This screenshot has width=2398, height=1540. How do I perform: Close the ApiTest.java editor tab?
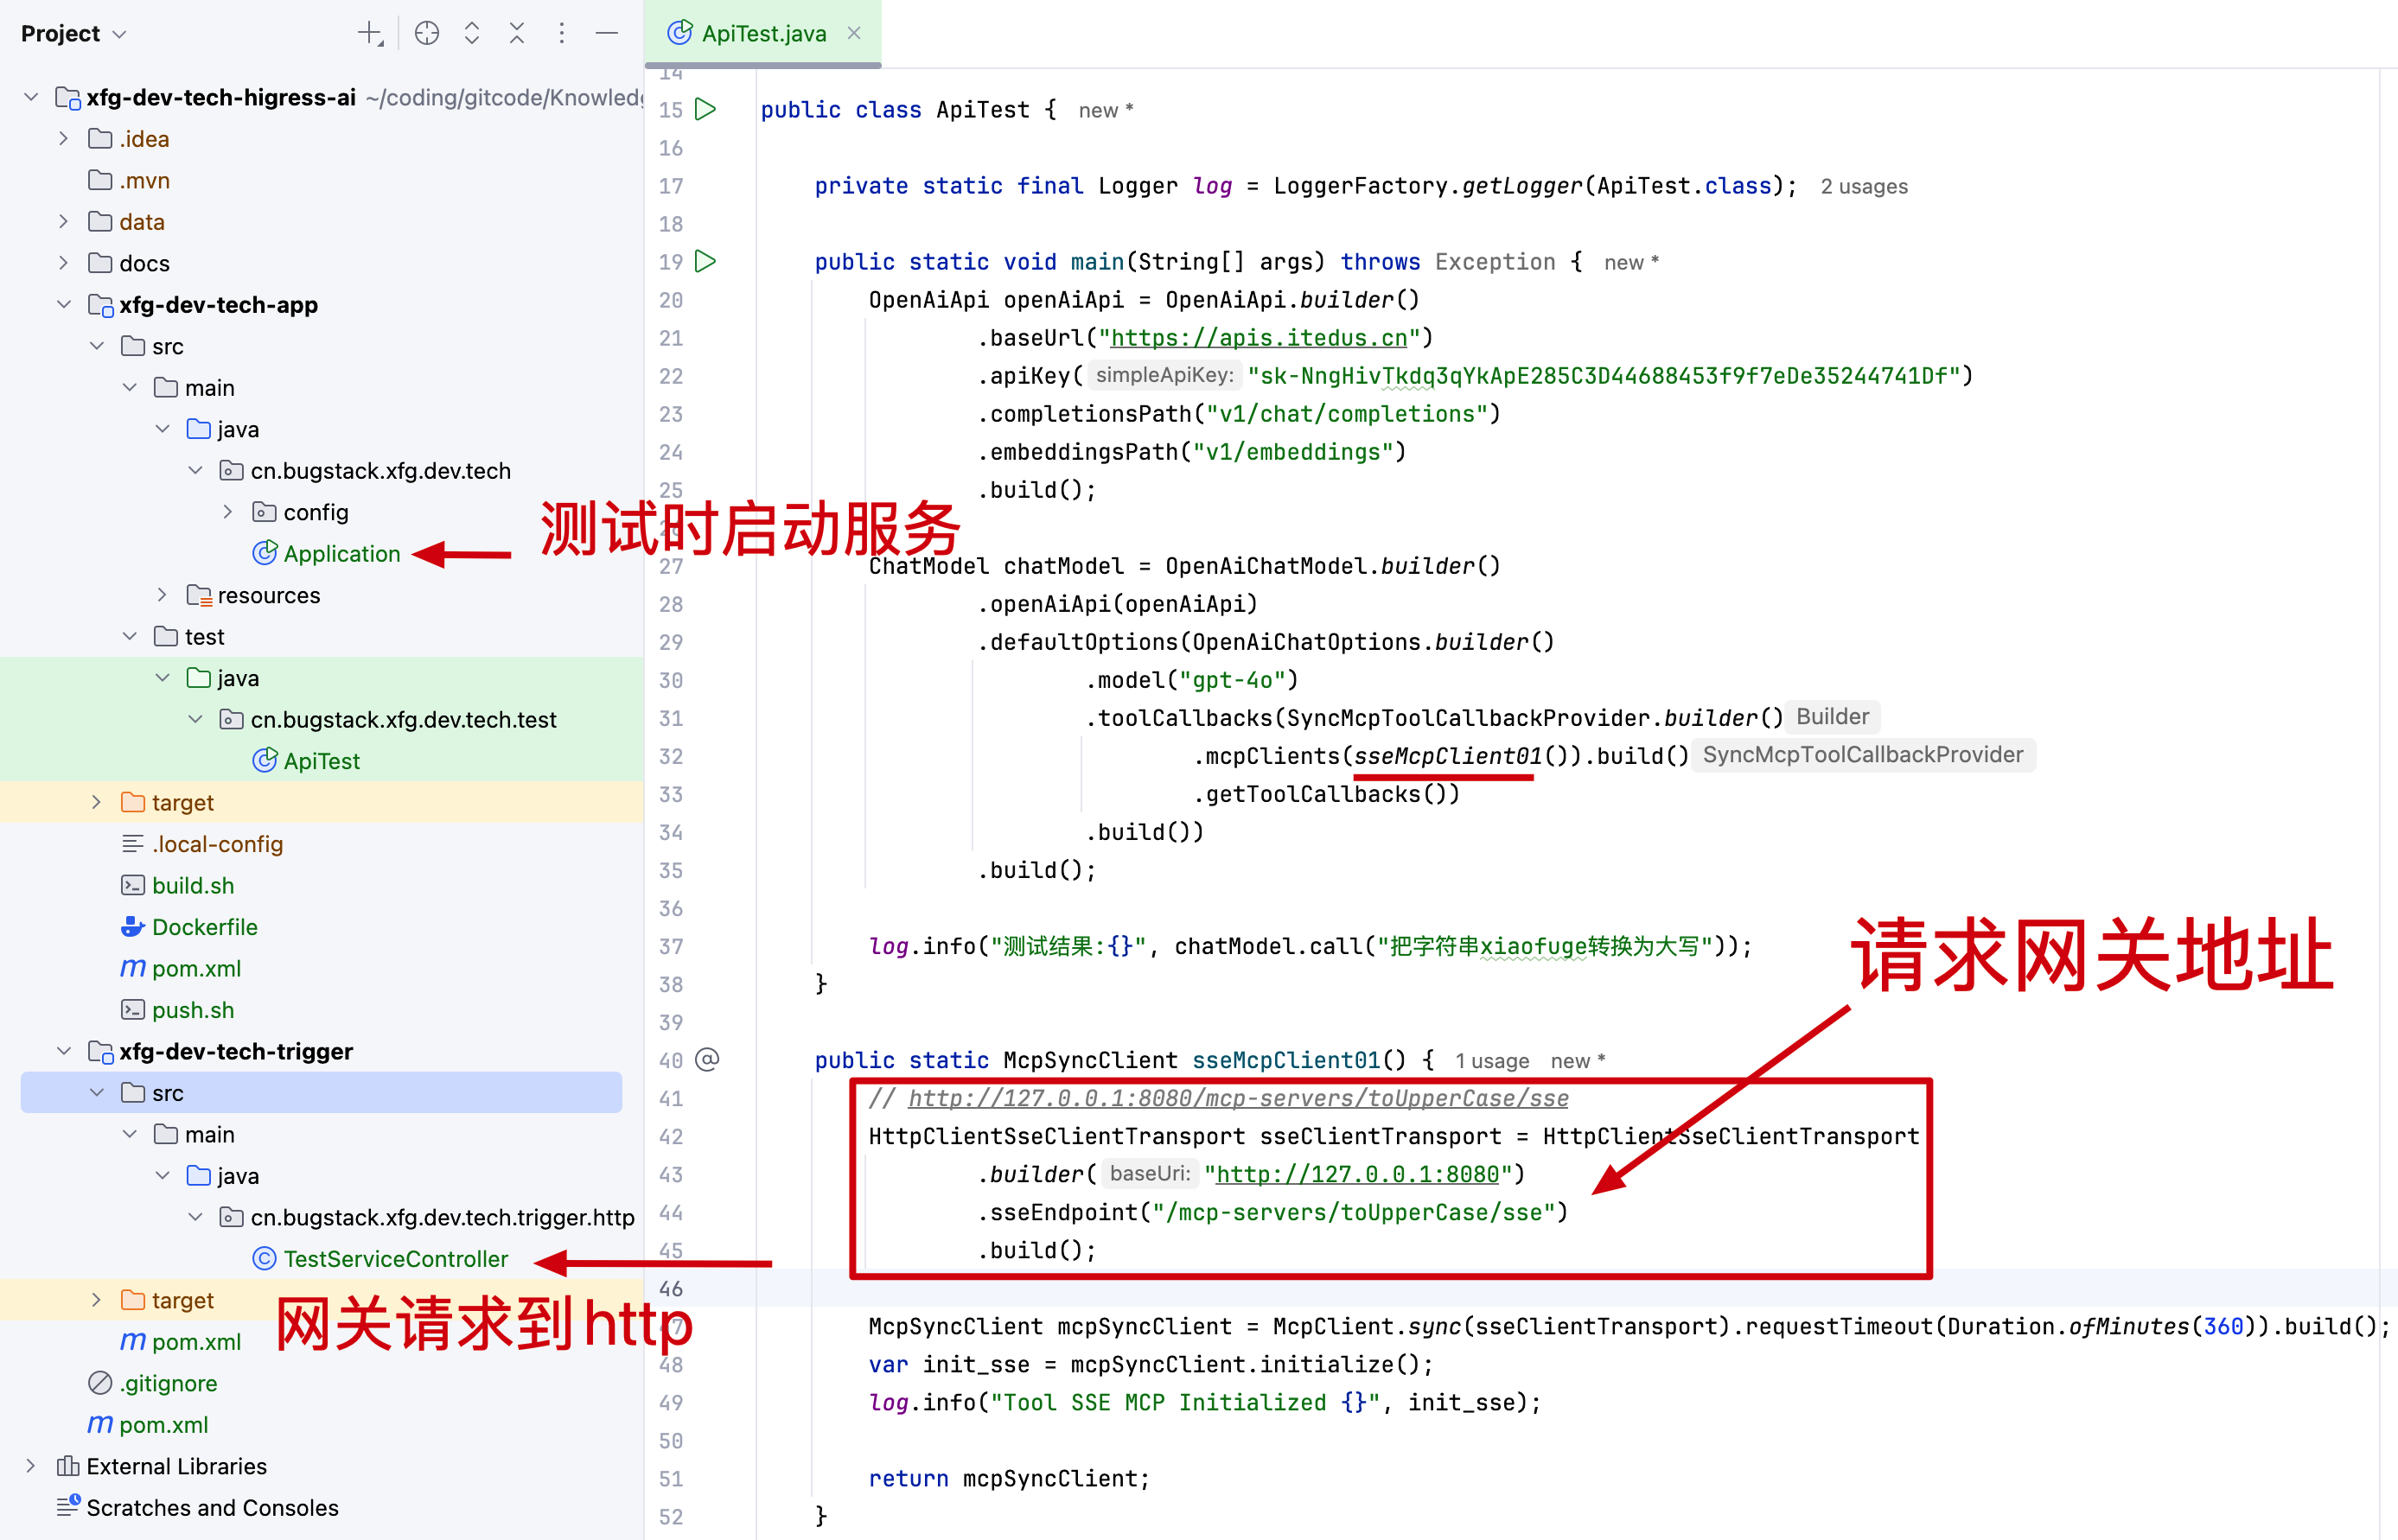[854, 33]
